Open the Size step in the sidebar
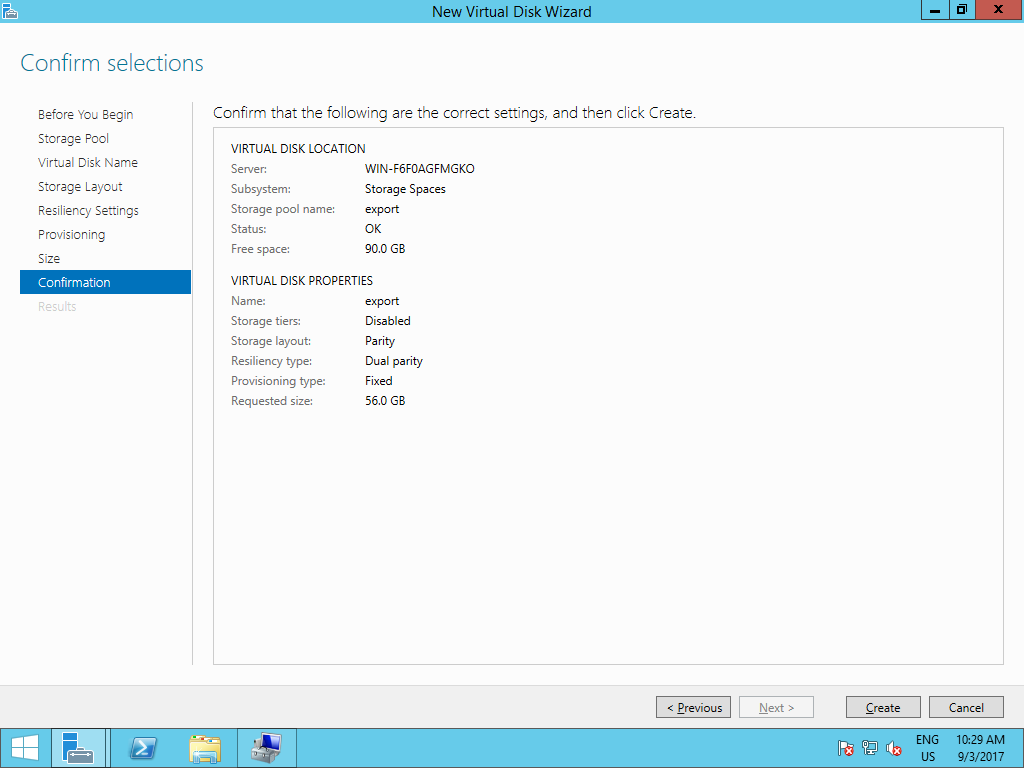The width and height of the screenshot is (1024, 768). click(49, 258)
